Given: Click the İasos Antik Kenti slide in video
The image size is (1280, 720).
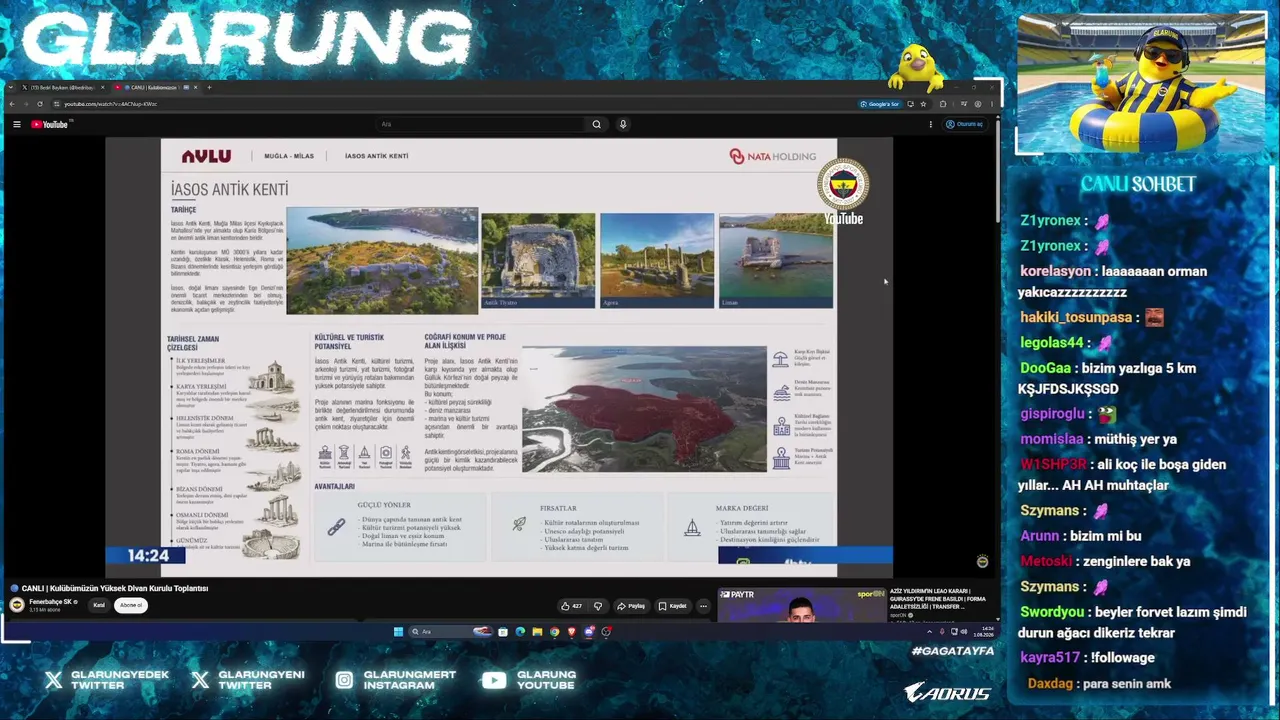Looking at the screenshot, I should click(x=499, y=357).
